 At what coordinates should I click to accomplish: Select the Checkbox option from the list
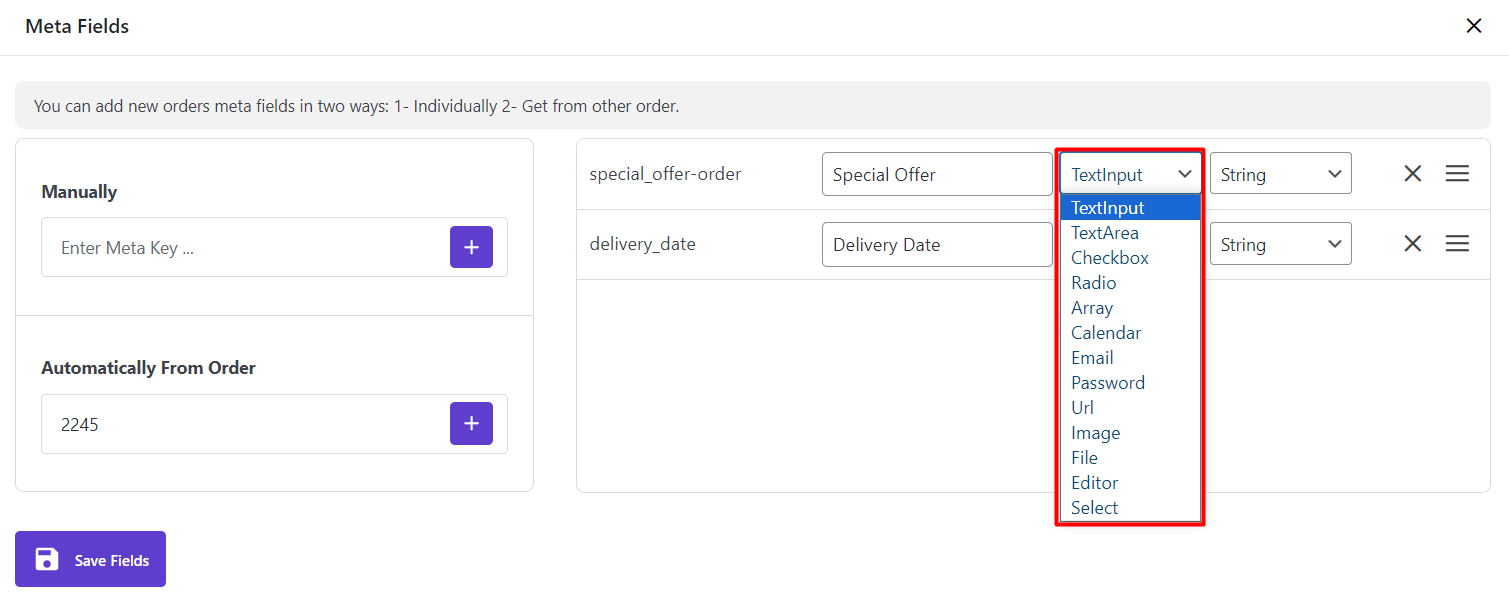[1110, 258]
